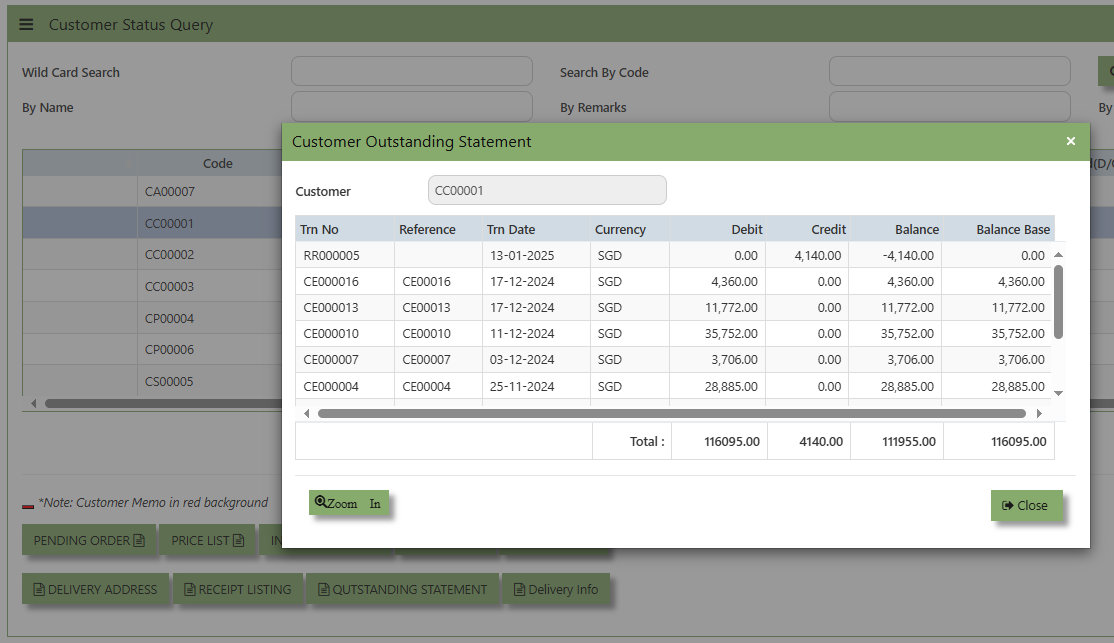Close the Customer Outstanding Statement dialog
This screenshot has height=643, width=1114.
pos(1071,141)
